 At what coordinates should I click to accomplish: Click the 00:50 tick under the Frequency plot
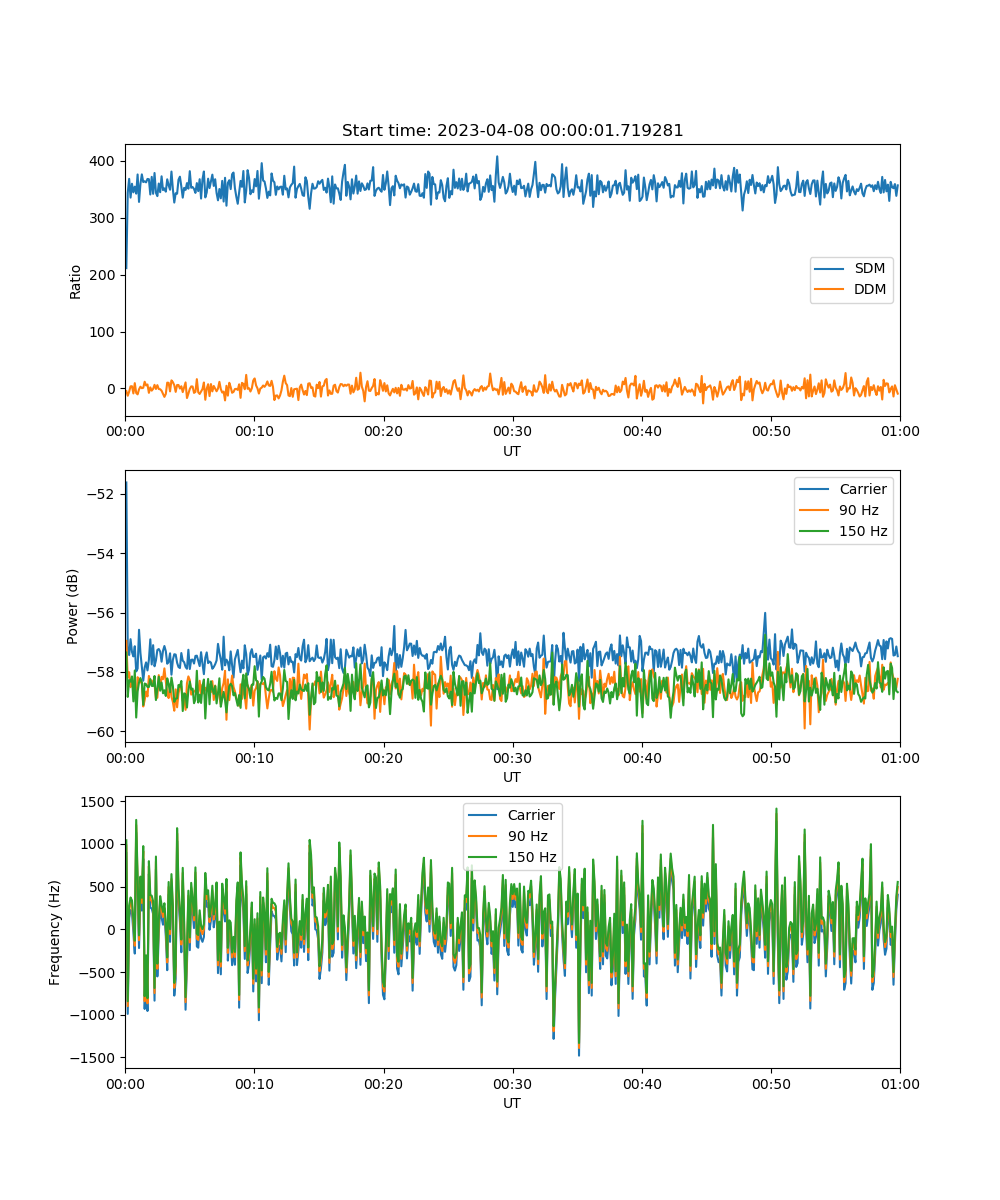coord(770,1083)
